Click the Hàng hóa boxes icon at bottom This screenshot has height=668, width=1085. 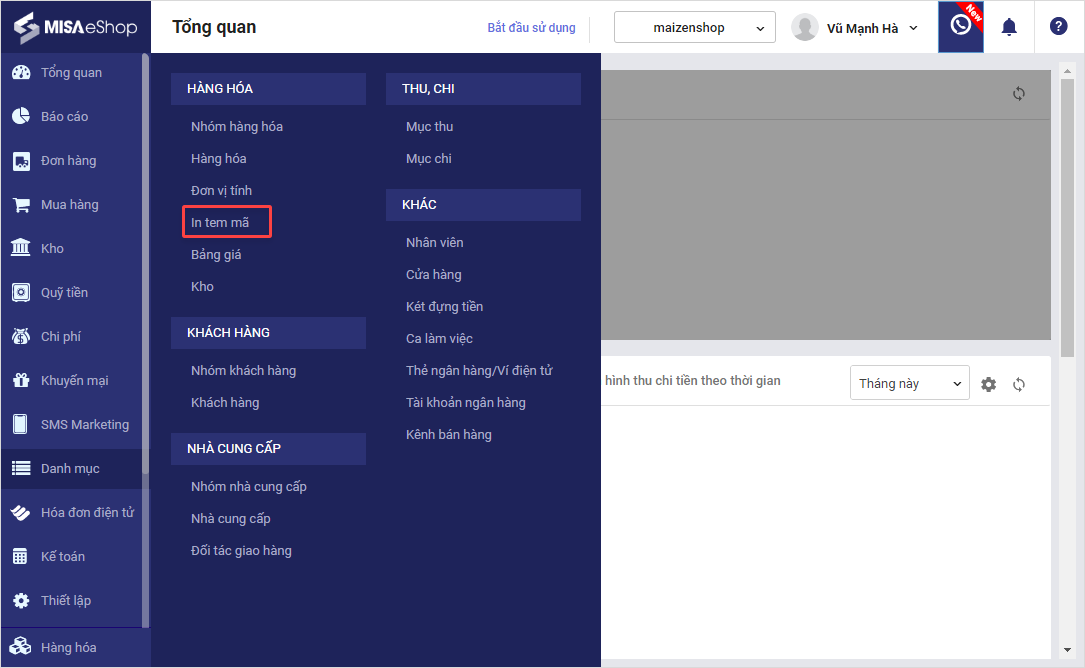point(21,647)
